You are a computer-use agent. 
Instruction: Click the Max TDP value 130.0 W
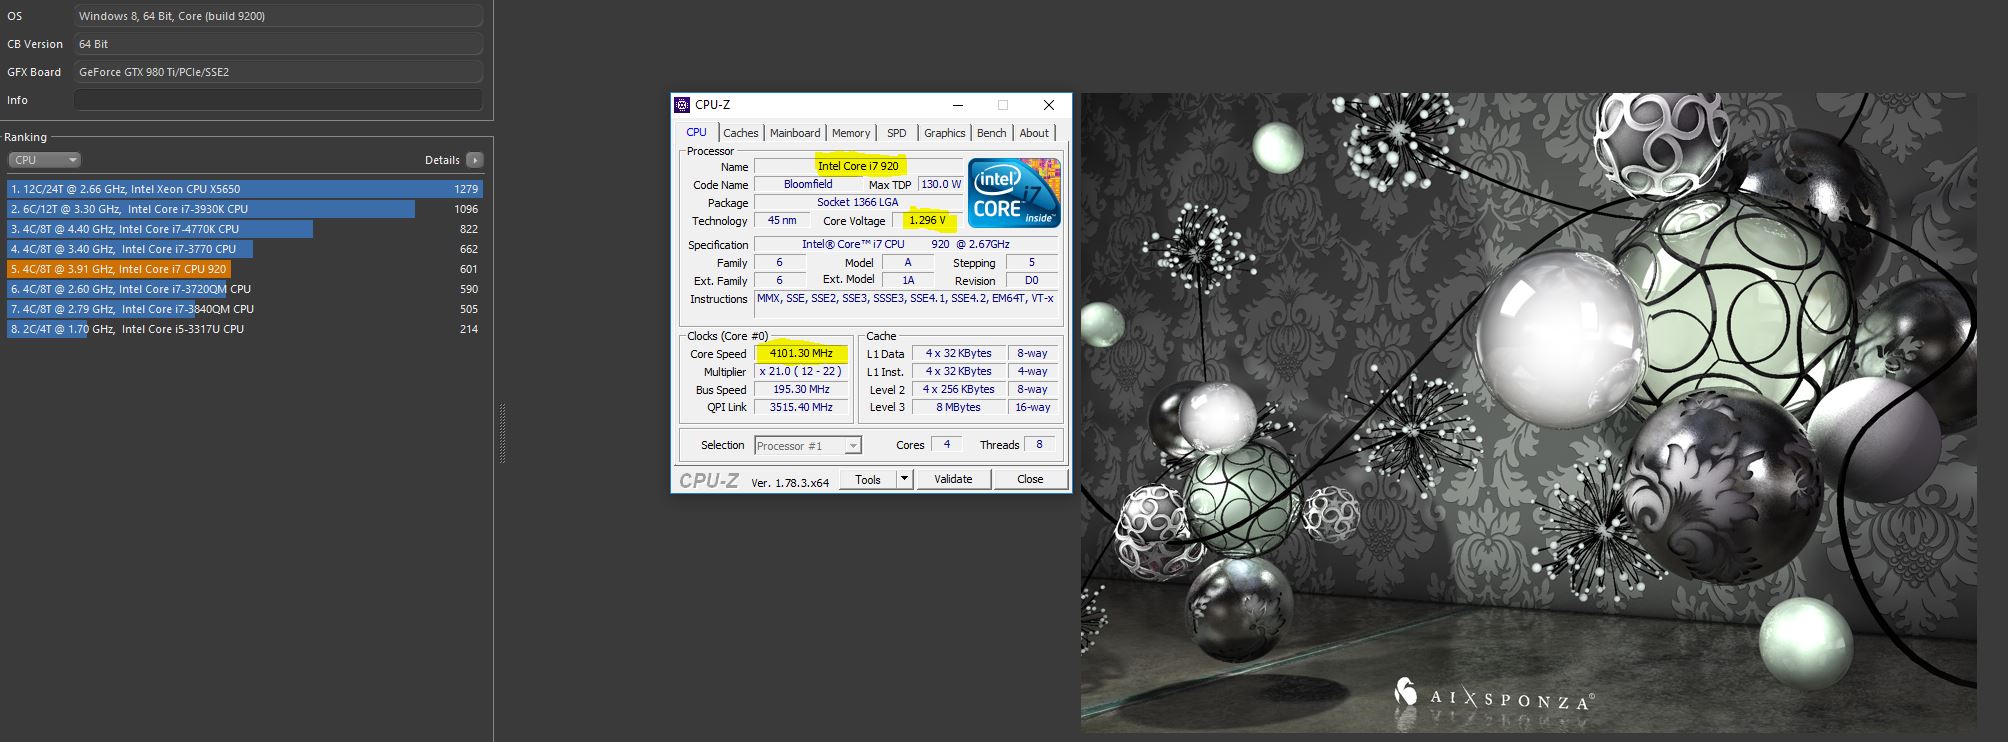coord(940,184)
